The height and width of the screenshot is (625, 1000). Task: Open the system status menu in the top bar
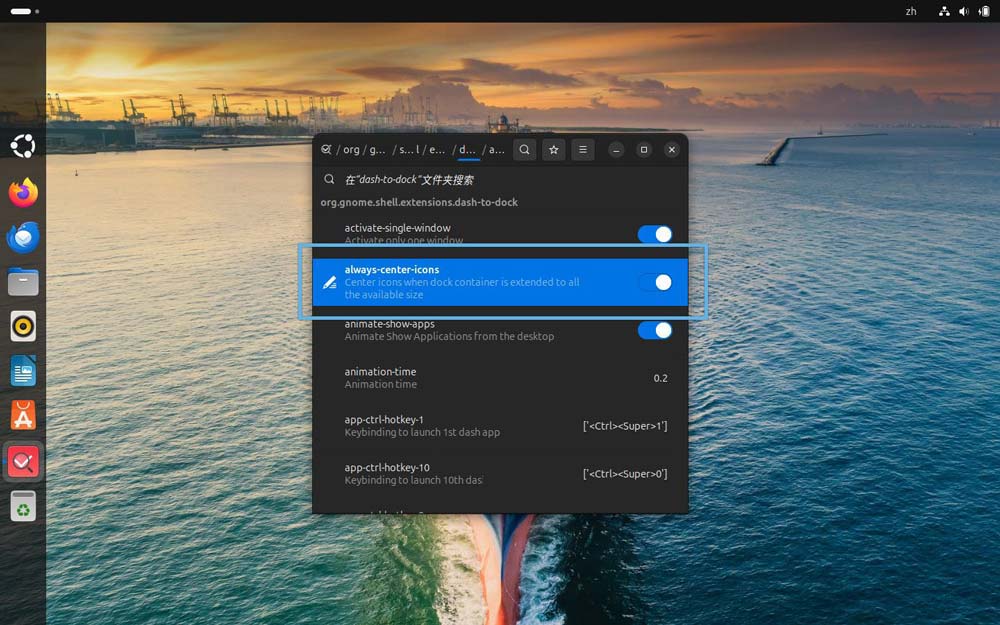[x=964, y=11]
